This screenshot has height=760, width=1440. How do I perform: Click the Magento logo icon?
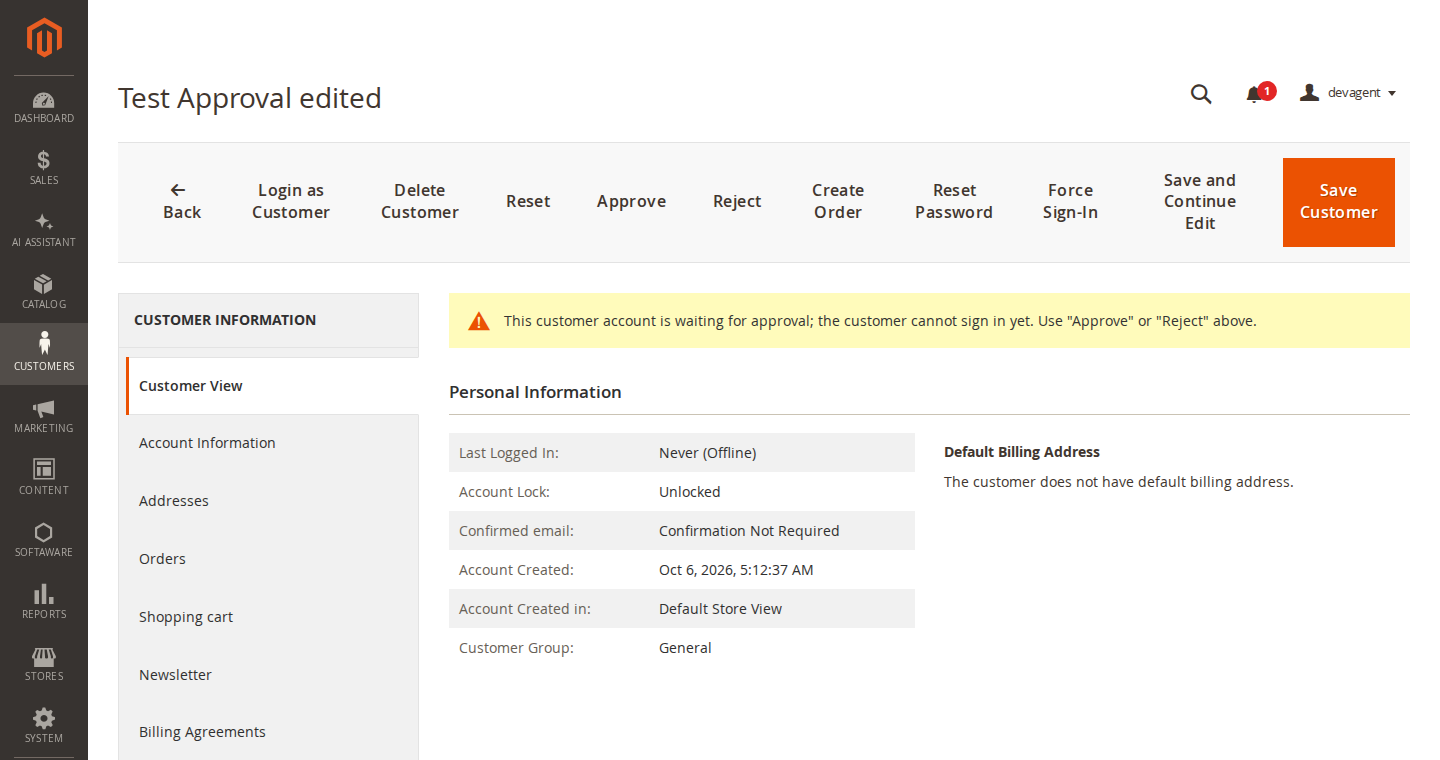[44, 38]
